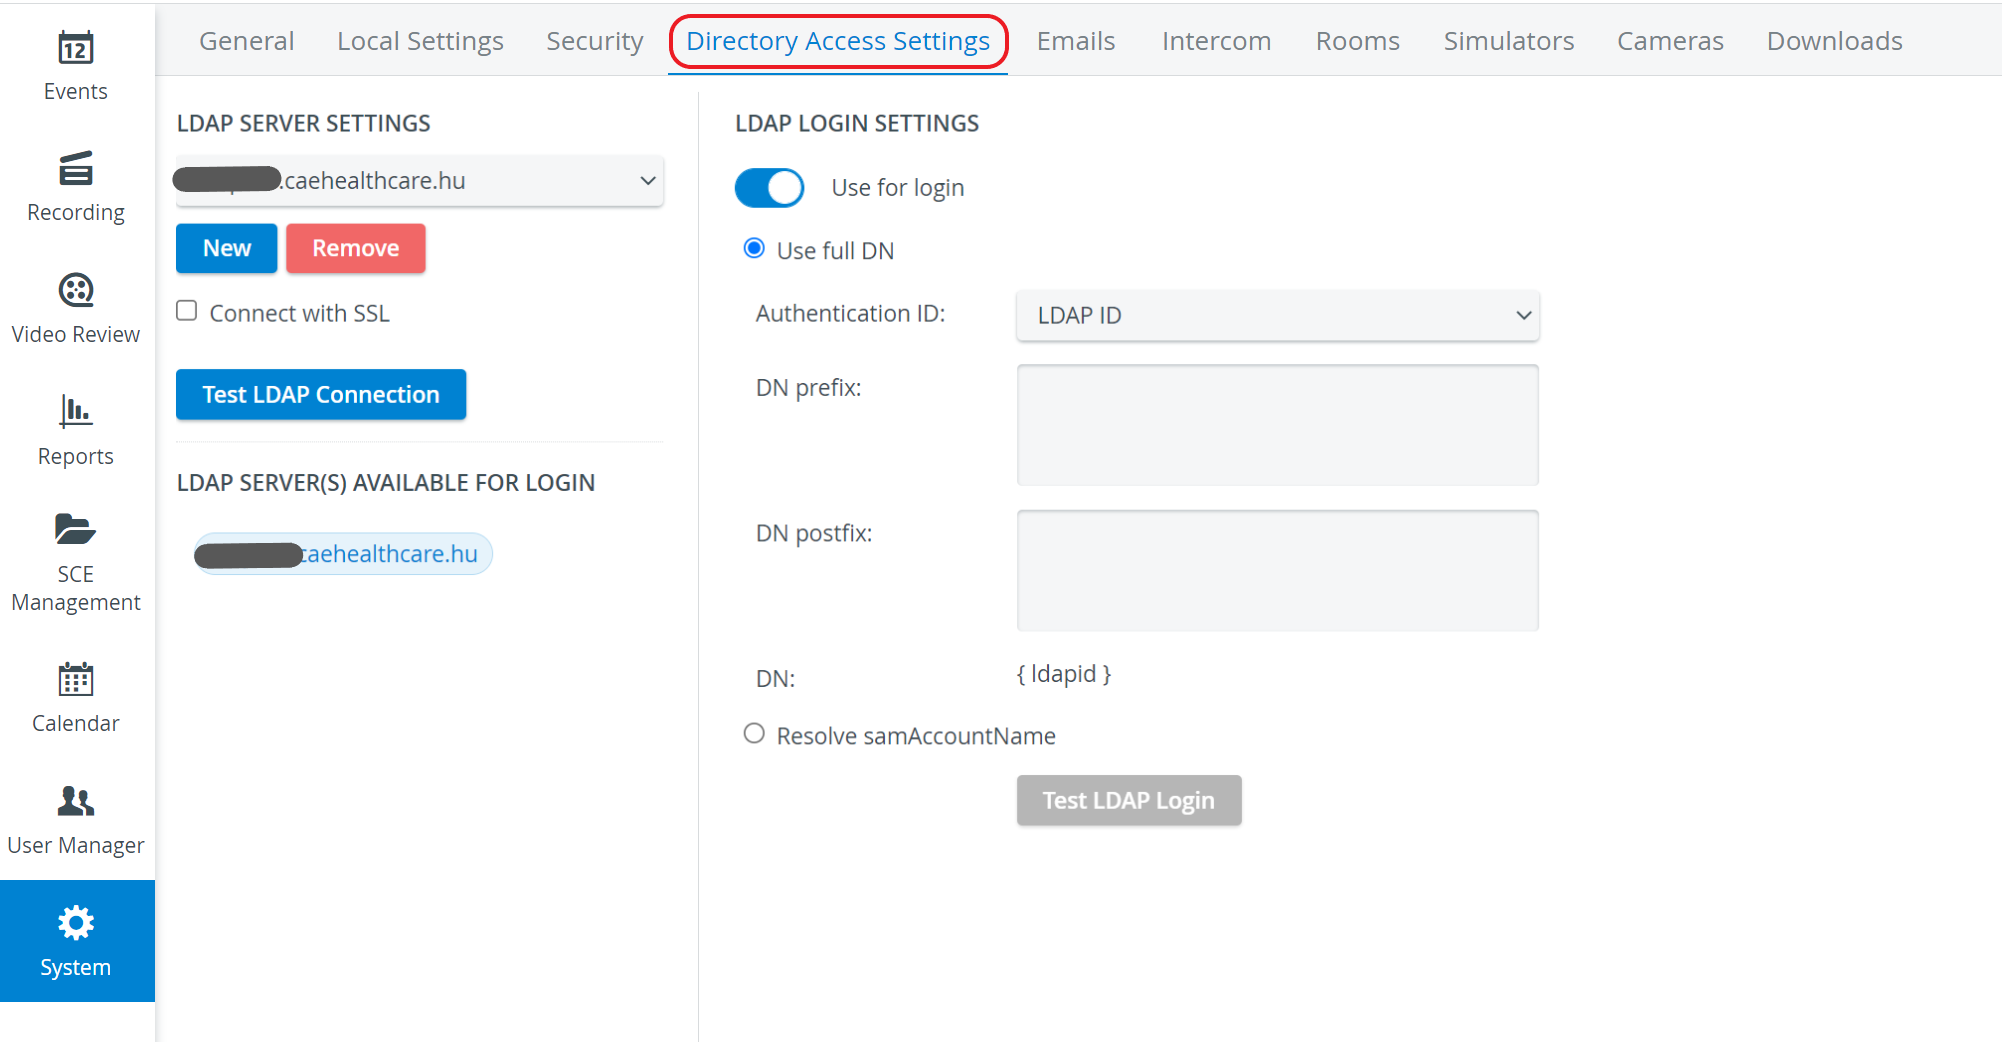2002x1042 pixels.
Task: Open the Calendar grid icon
Action: click(76, 679)
